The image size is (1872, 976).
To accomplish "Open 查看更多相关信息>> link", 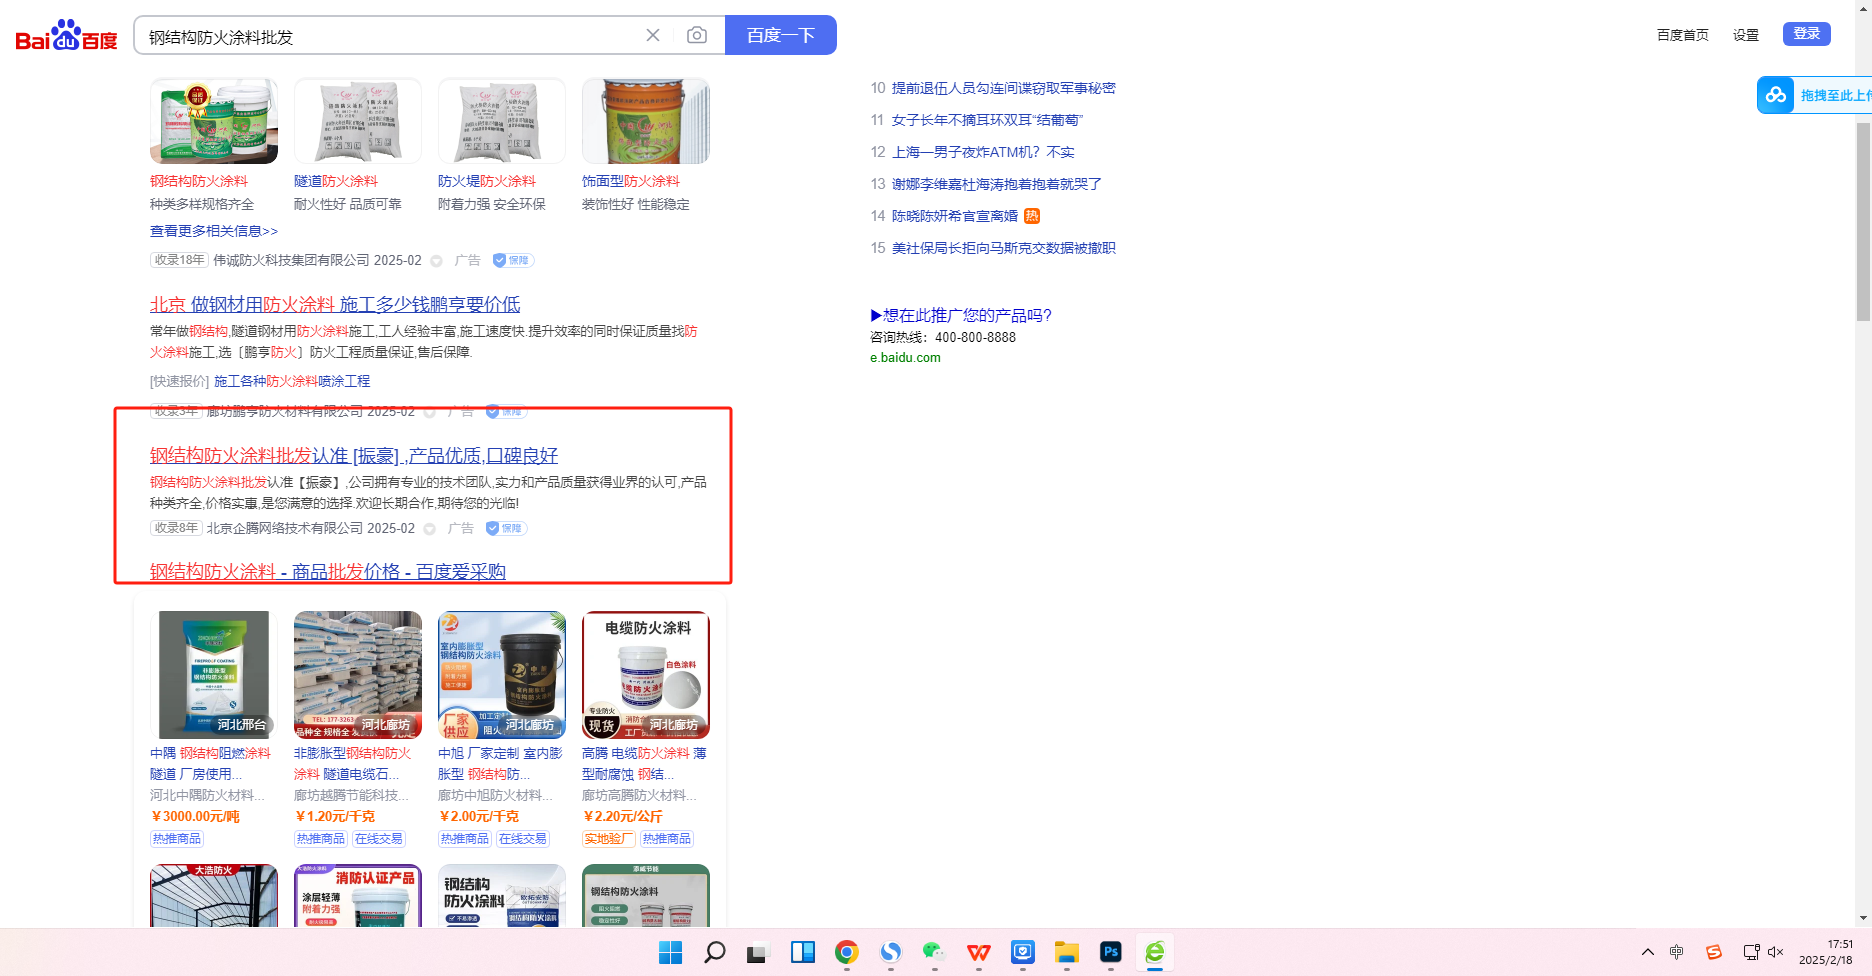I will tap(214, 231).
